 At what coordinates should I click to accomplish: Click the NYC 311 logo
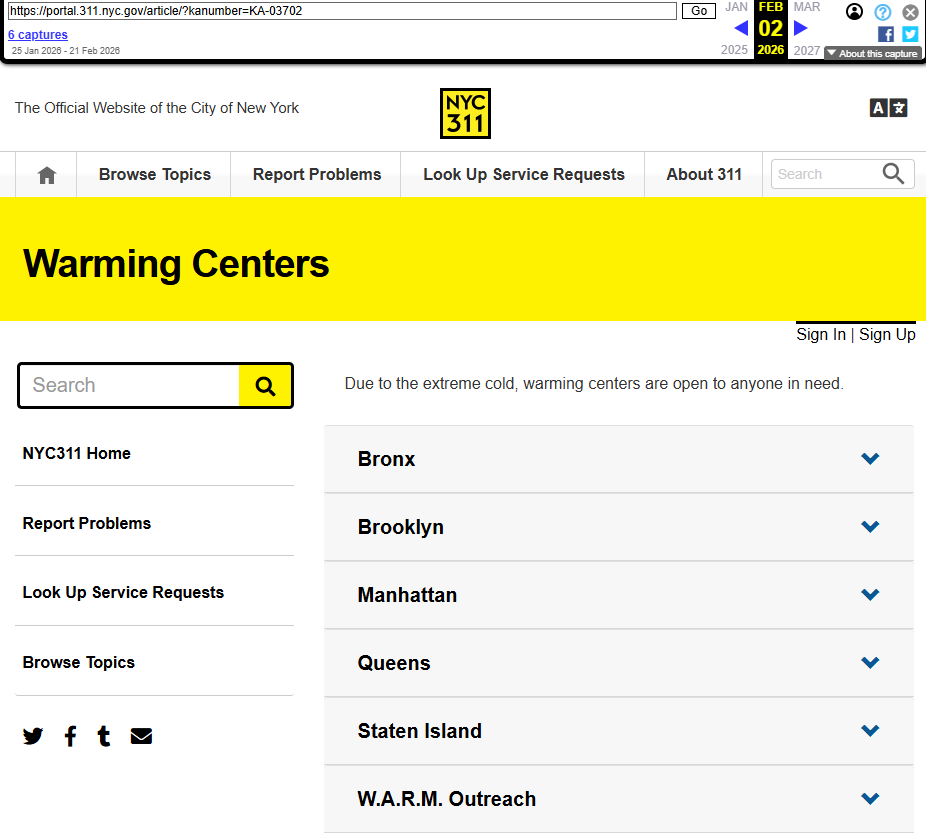(465, 114)
